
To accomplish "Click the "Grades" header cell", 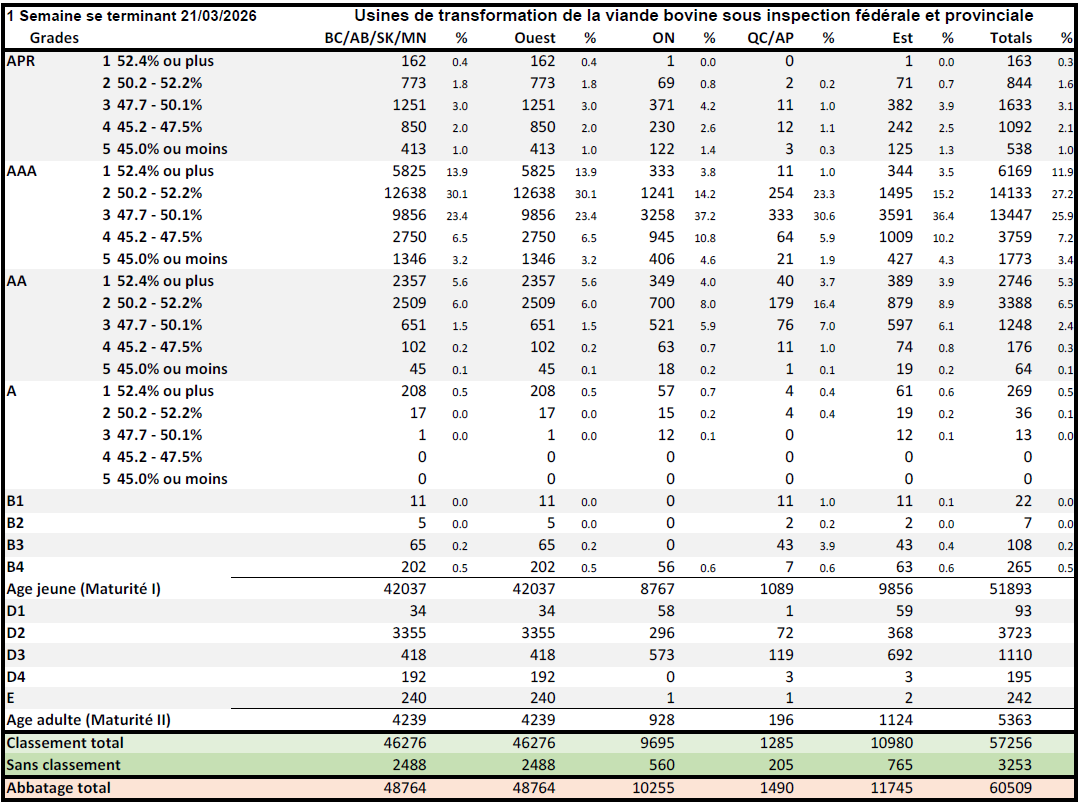I will click(x=55, y=38).
